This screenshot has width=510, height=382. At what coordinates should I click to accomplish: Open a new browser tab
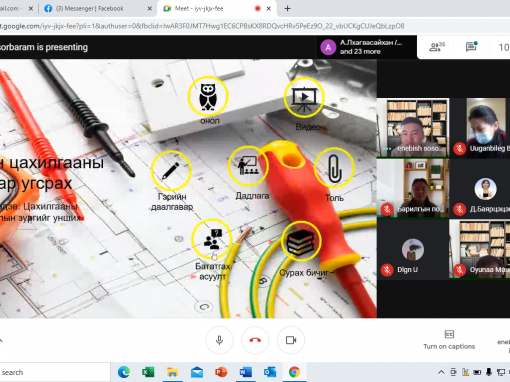(x=287, y=9)
